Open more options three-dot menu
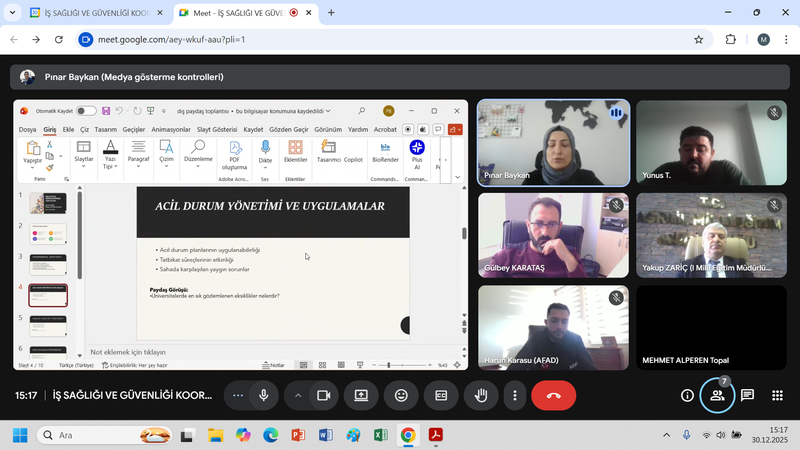This screenshot has width=800, height=450. 514,395
